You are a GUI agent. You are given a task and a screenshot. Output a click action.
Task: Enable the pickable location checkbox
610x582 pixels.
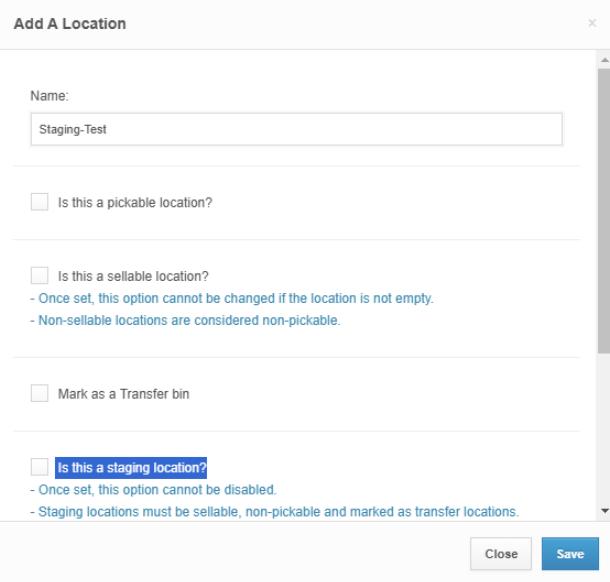[40, 202]
